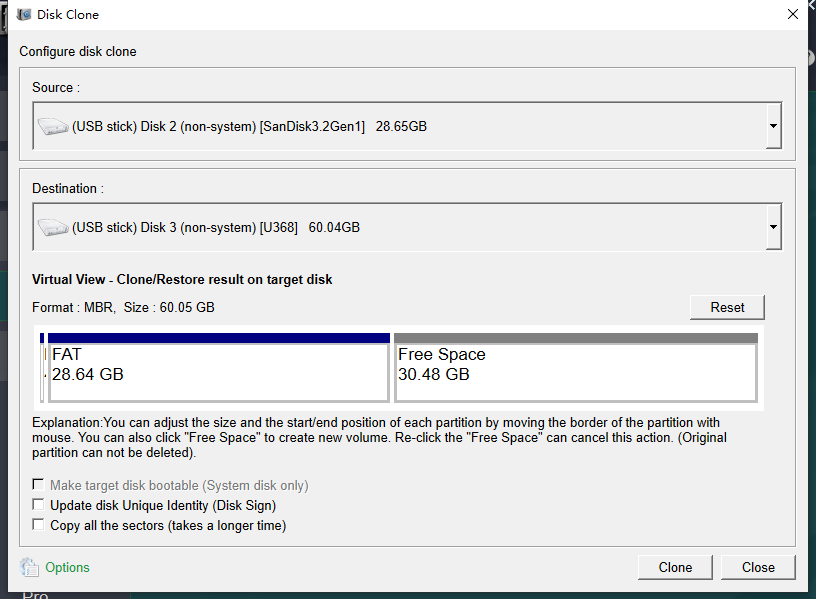The width and height of the screenshot is (816, 599).
Task: Enable "Update disk Unique Identity" option
Action: tap(38, 506)
